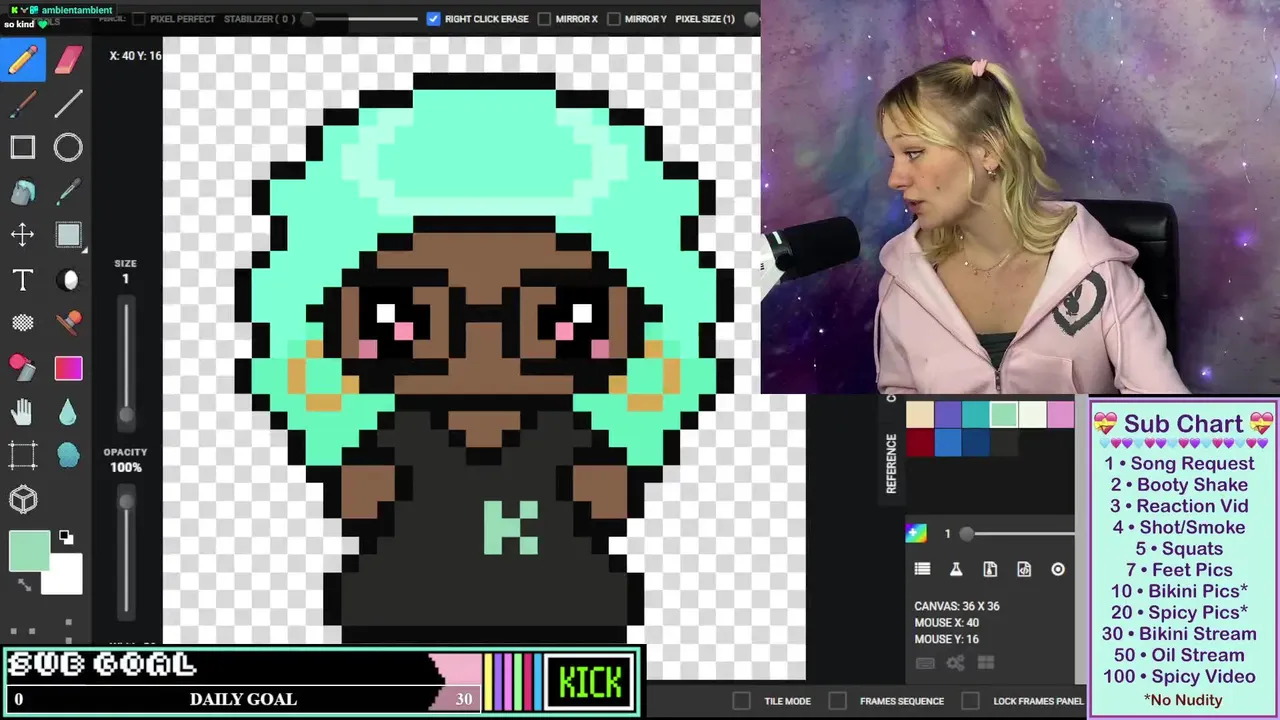Select the pink Eraser tool
1280x720 pixels.
click(68, 60)
